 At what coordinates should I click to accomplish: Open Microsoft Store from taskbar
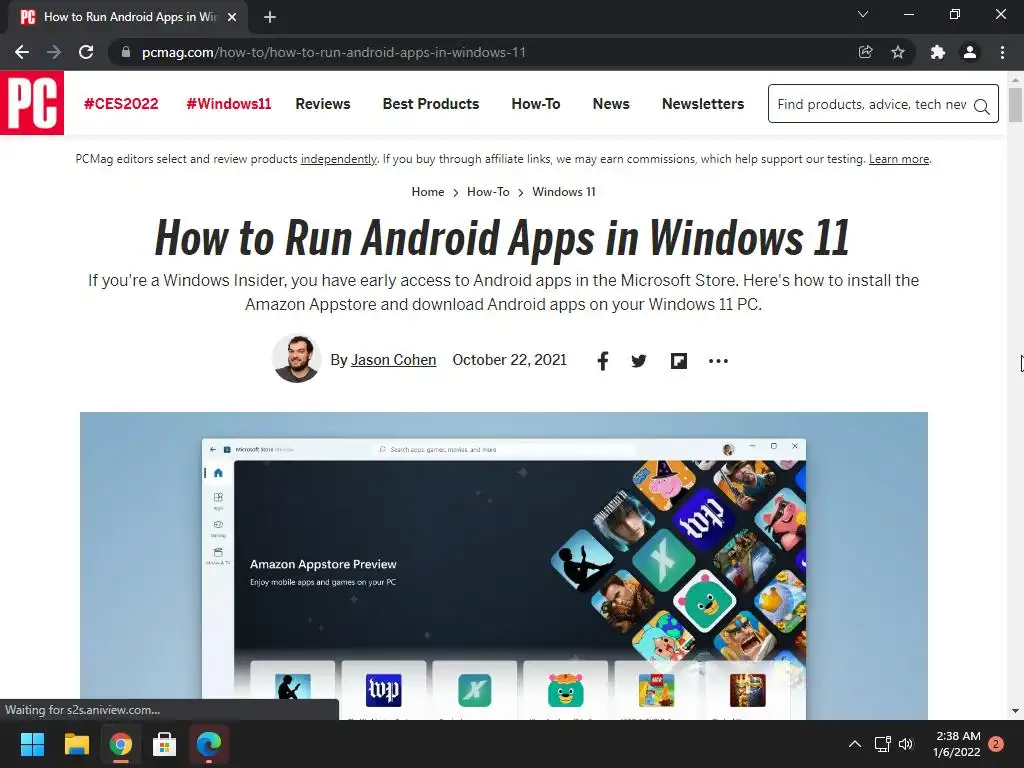pos(165,744)
